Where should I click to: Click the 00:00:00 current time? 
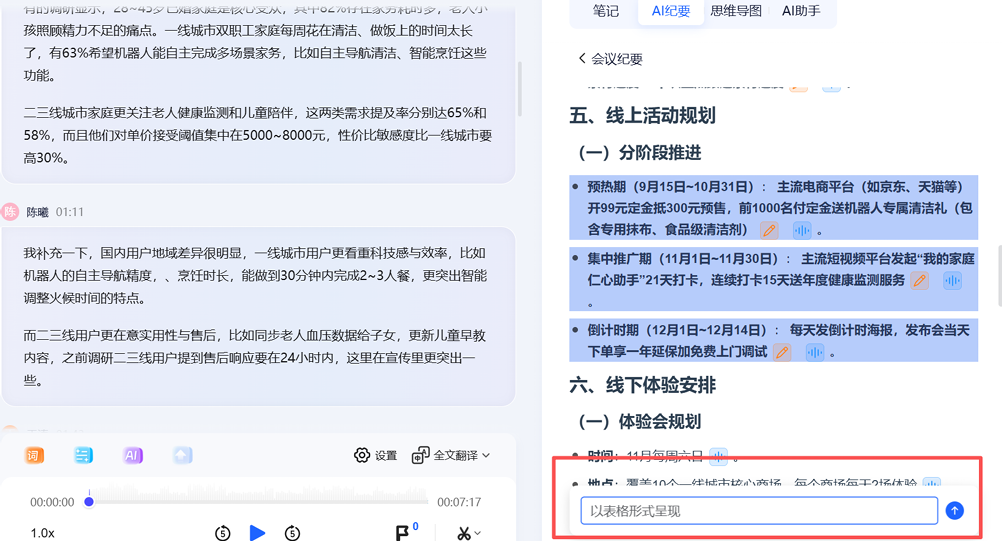[52, 502]
